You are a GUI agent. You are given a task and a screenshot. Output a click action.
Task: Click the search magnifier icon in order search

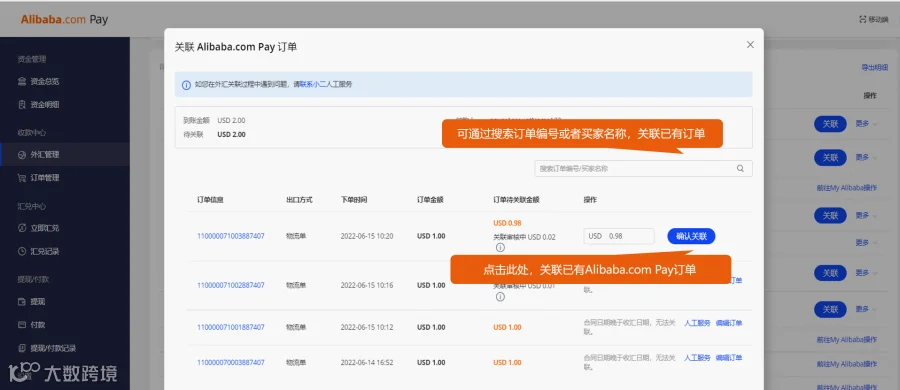740,169
